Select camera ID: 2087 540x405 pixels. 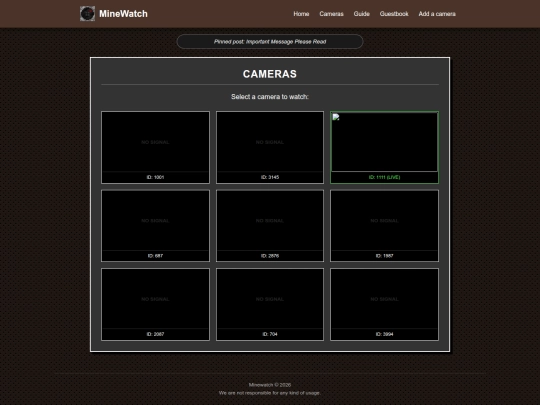[x=155, y=304]
